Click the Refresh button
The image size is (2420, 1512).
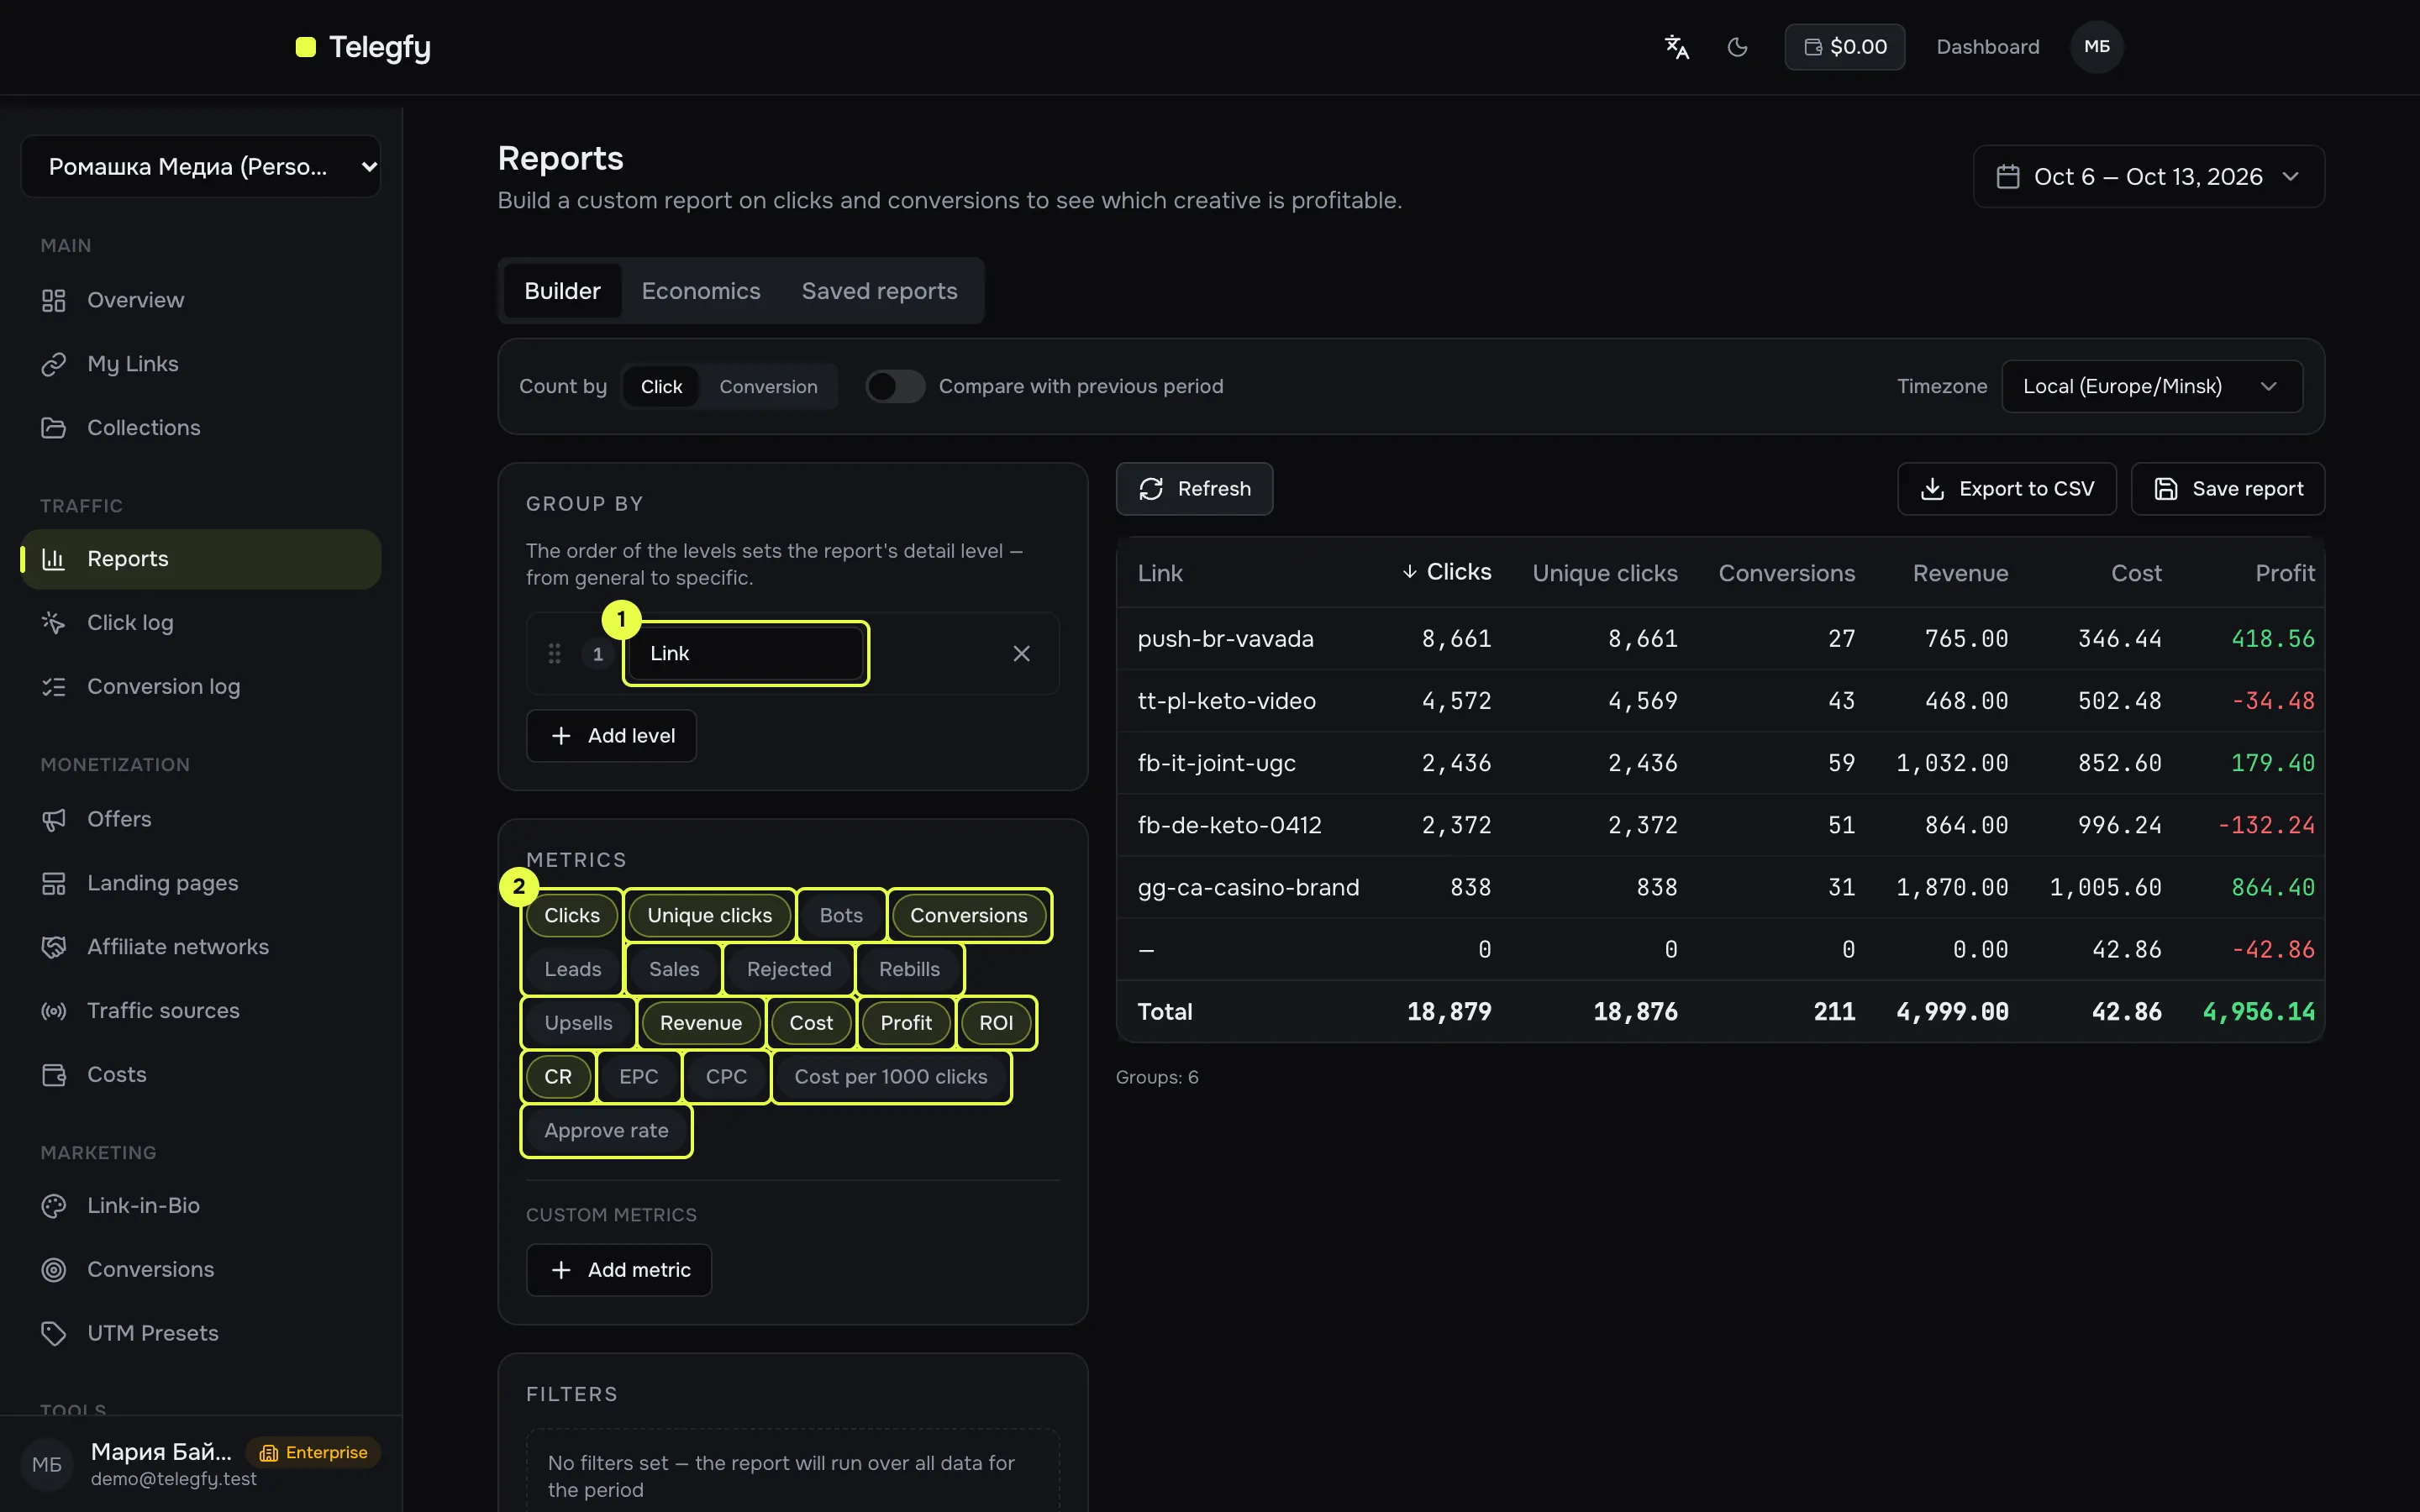[x=1194, y=489]
